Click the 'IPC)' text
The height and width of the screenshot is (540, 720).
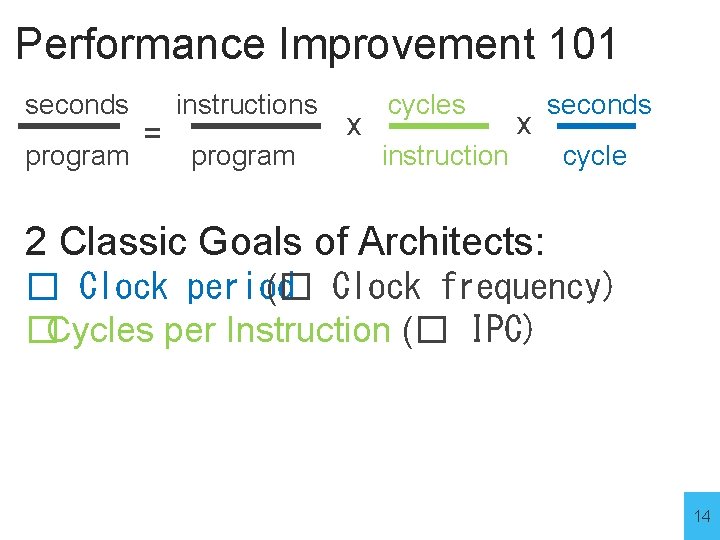(500, 330)
